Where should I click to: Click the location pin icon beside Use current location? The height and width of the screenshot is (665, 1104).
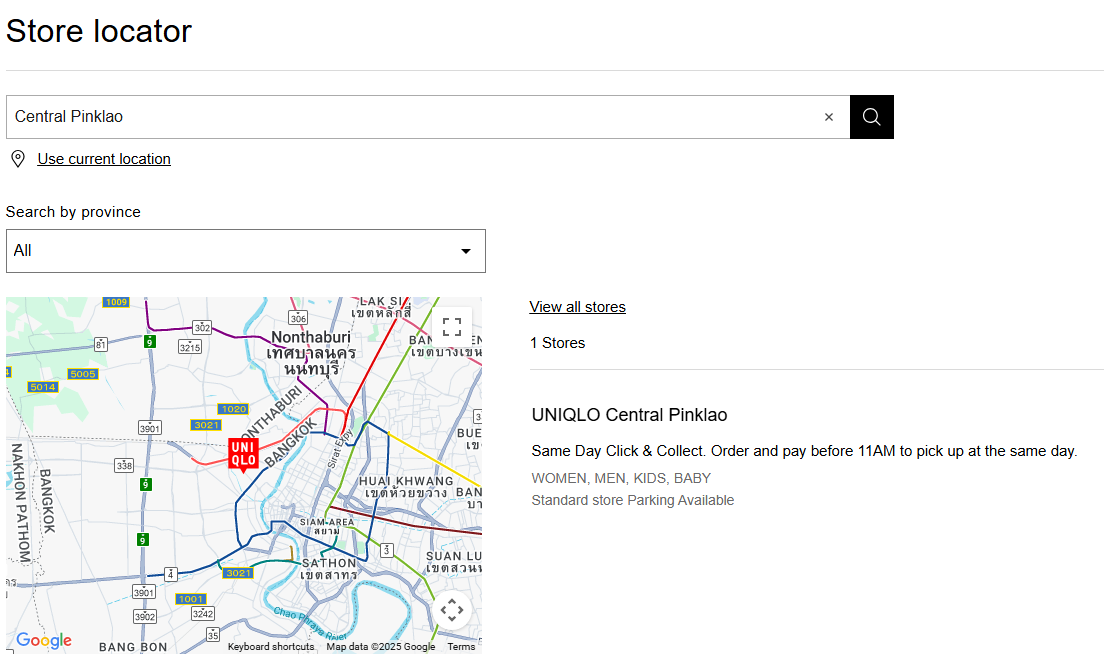click(x=17, y=158)
